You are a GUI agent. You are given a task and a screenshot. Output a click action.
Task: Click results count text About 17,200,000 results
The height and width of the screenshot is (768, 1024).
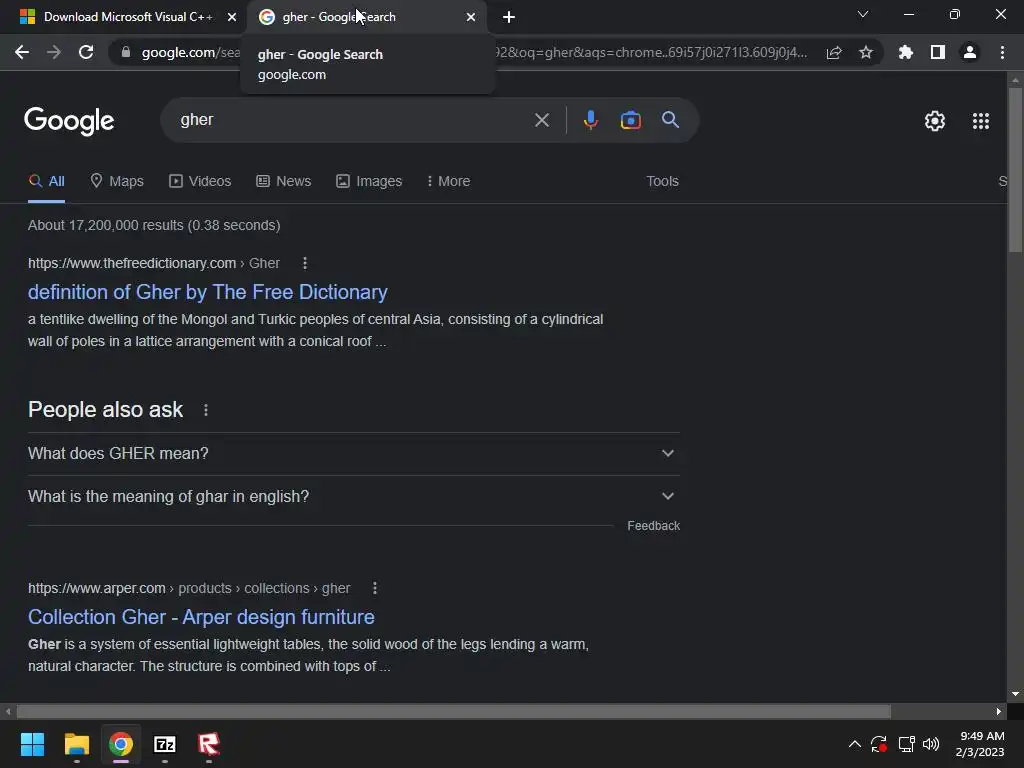154,225
